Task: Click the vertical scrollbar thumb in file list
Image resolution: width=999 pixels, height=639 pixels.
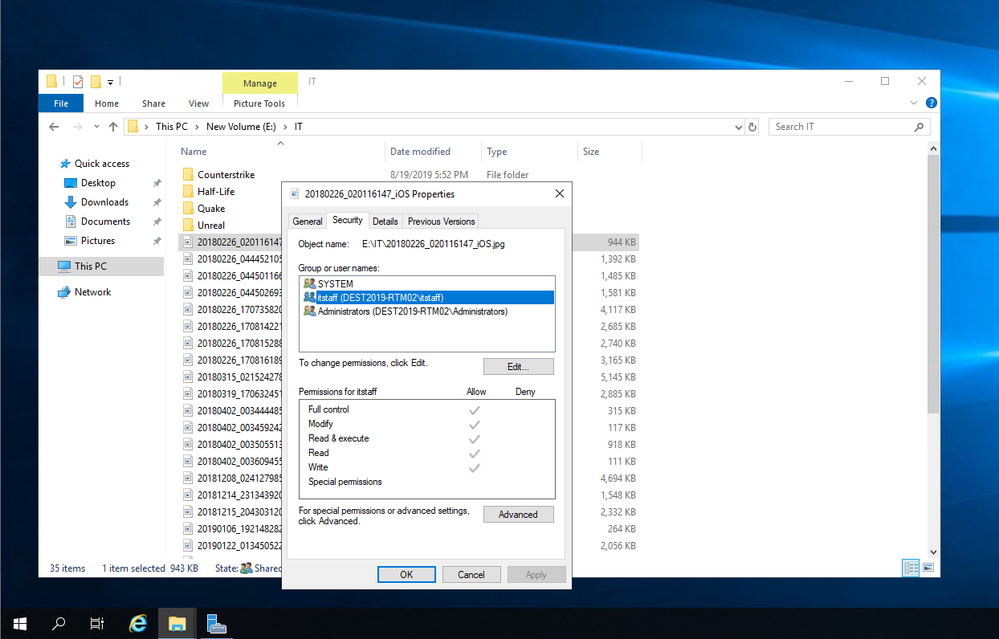Action: click(x=933, y=284)
